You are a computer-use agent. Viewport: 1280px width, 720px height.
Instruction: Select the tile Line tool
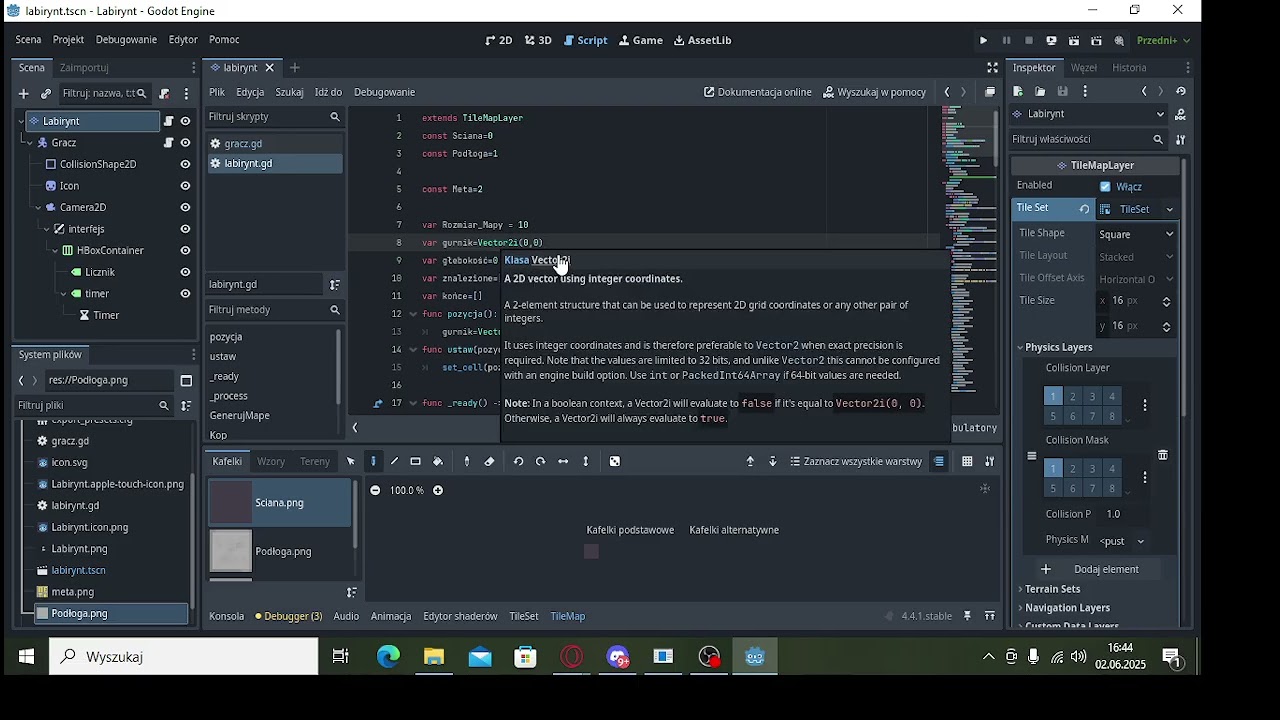tap(395, 462)
